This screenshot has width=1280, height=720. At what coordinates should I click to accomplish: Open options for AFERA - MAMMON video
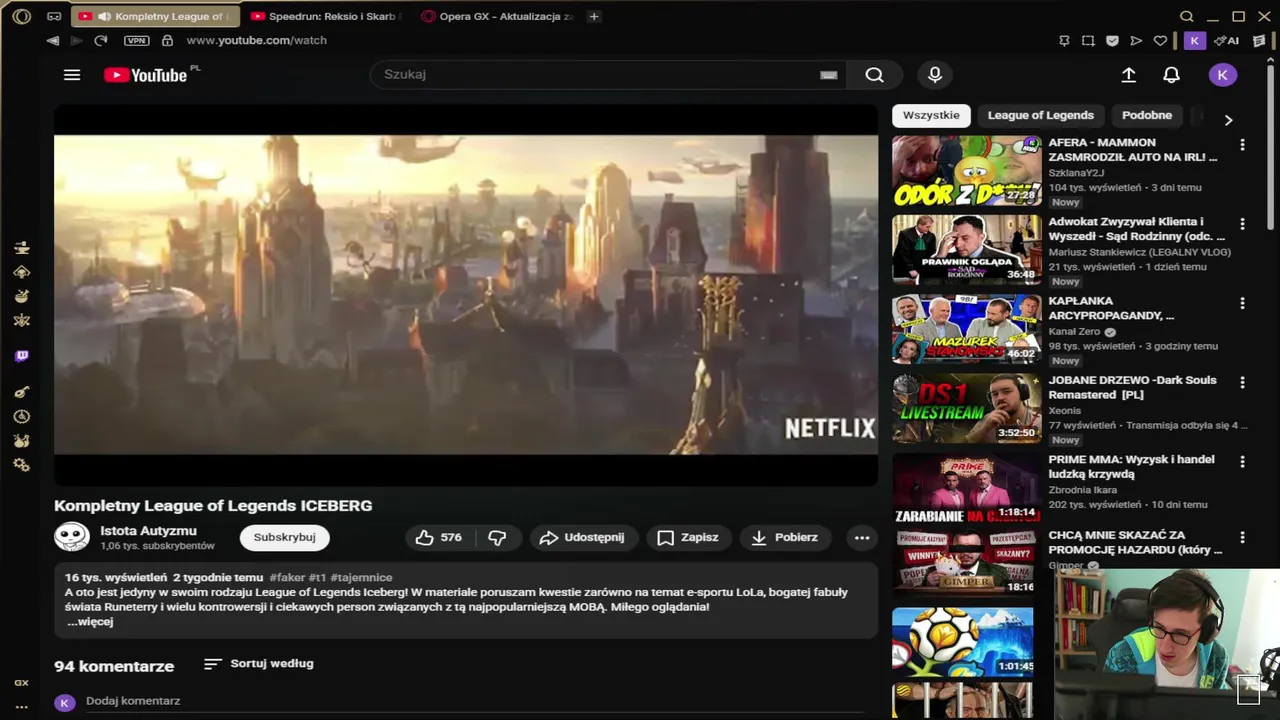pyautogui.click(x=1242, y=145)
